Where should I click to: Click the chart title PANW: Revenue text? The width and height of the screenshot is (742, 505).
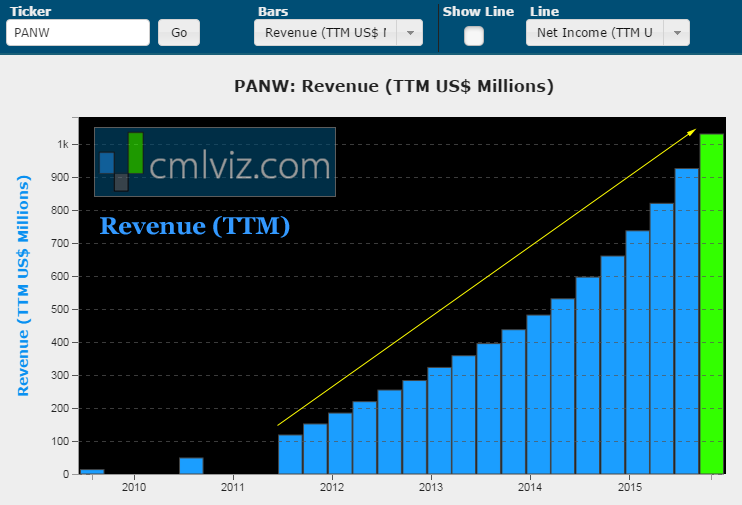(x=394, y=86)
